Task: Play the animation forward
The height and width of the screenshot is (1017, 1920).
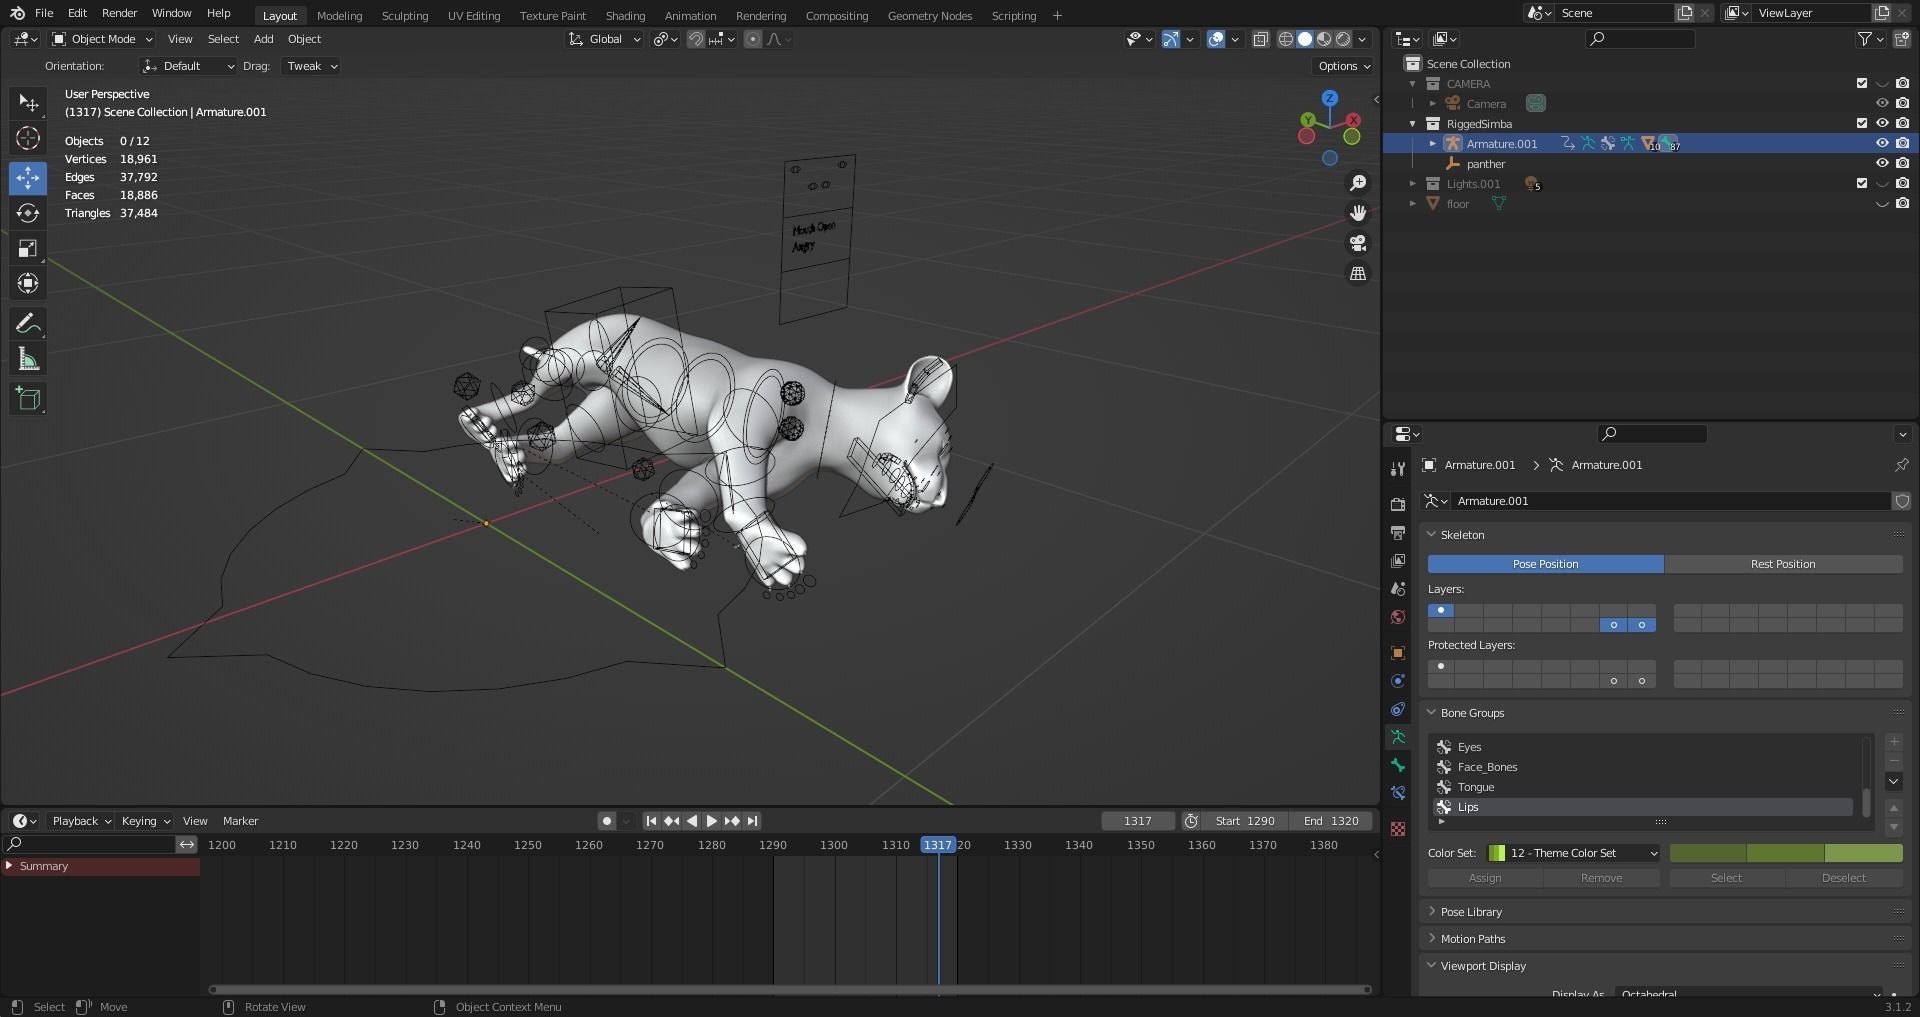Action: (712, 821)
